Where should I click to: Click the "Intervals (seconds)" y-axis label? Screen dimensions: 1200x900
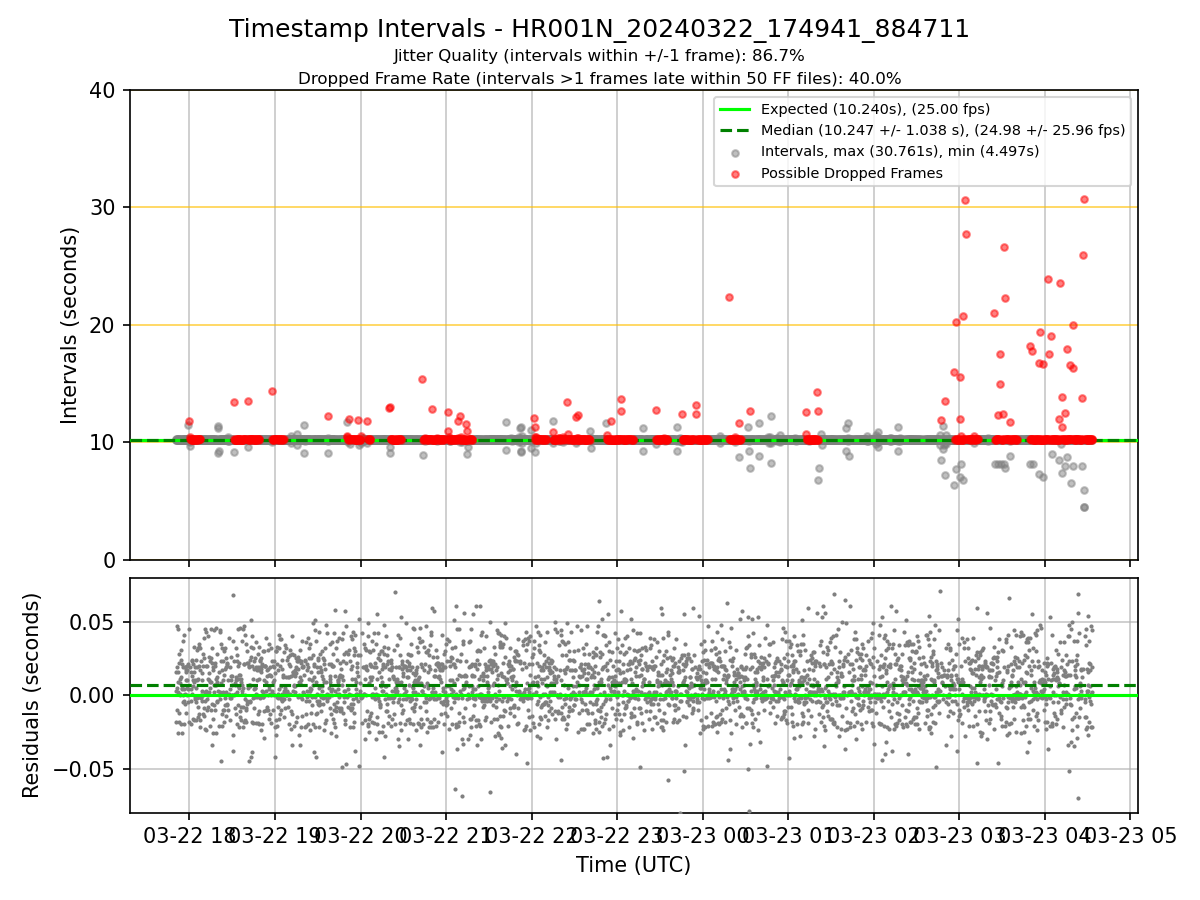(70, 325)
